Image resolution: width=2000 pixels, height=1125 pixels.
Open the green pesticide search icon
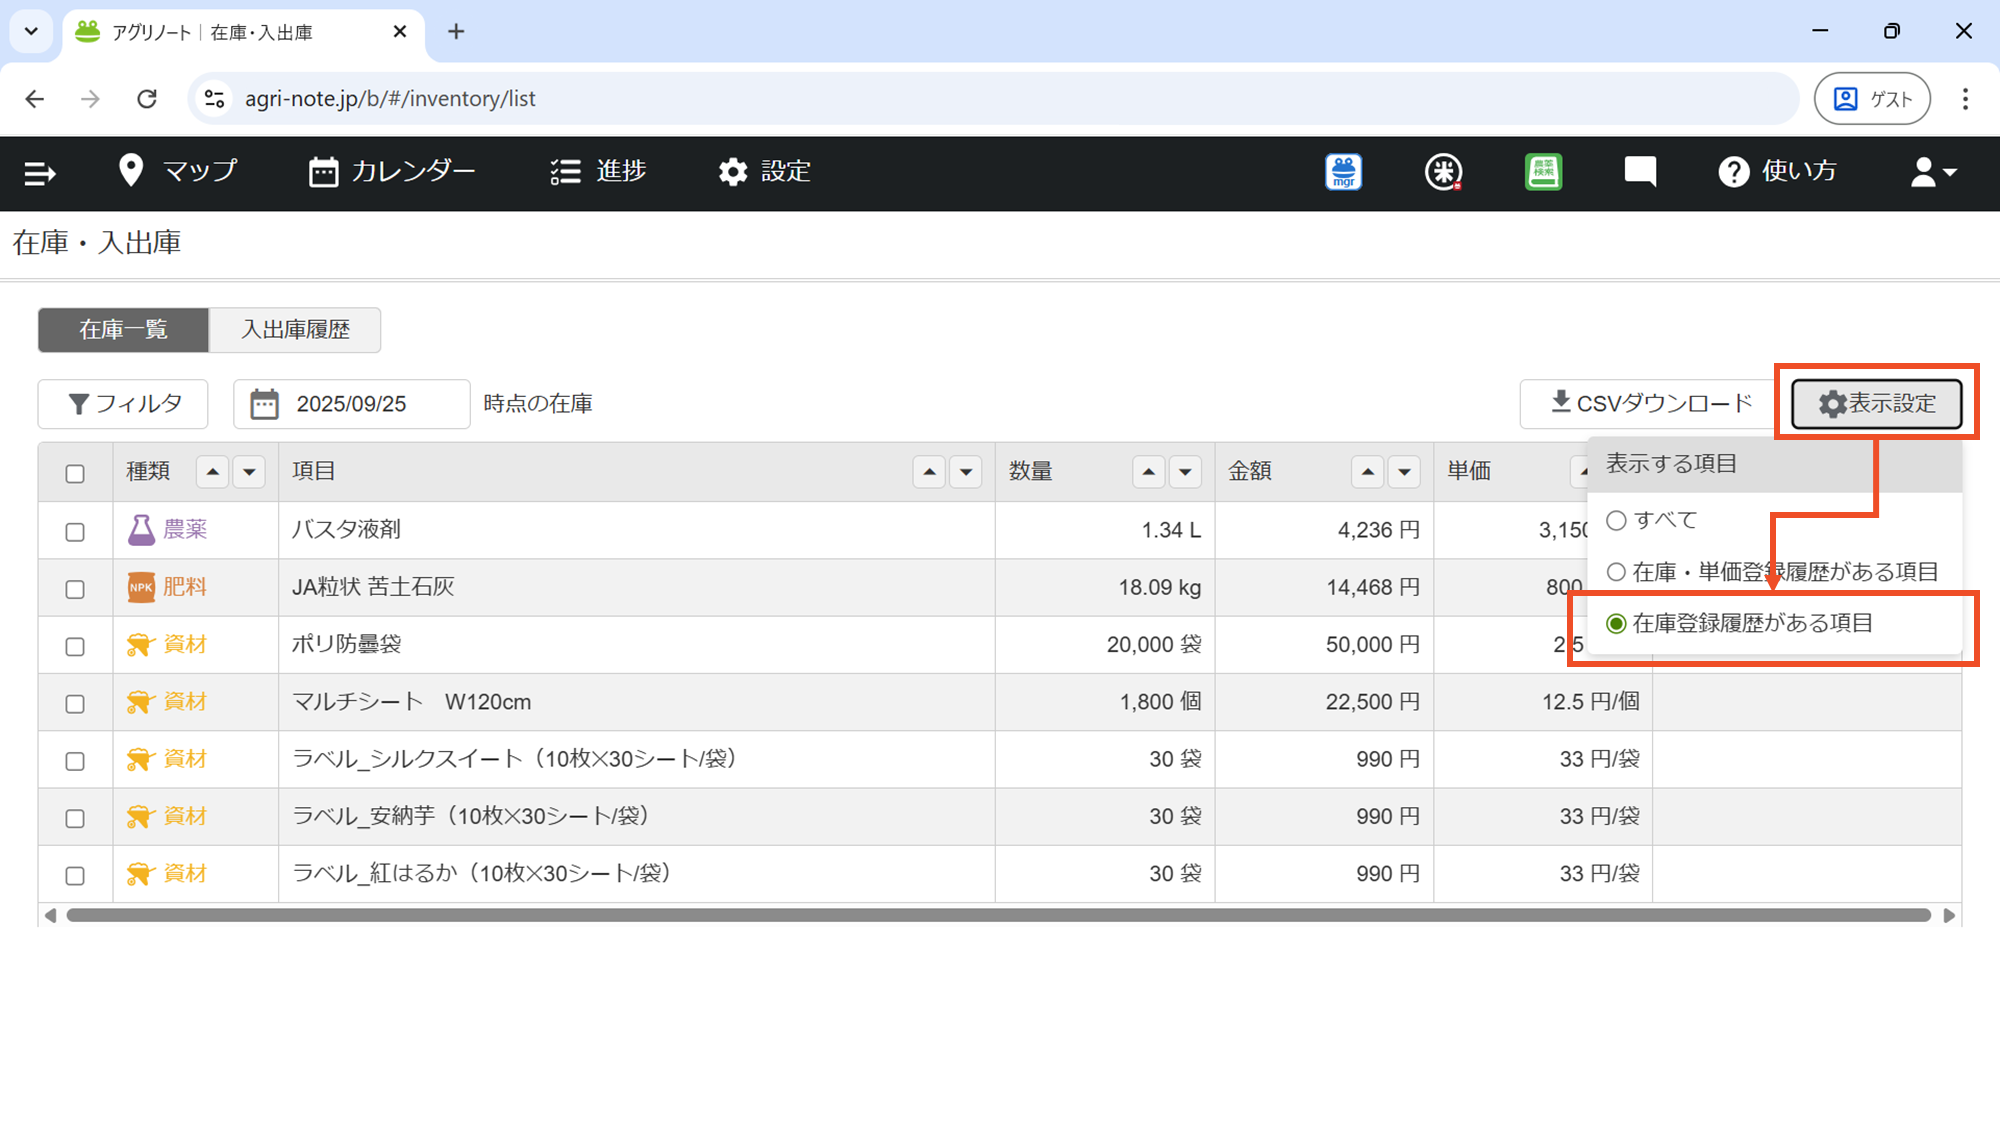click(x=1543, y=172)
